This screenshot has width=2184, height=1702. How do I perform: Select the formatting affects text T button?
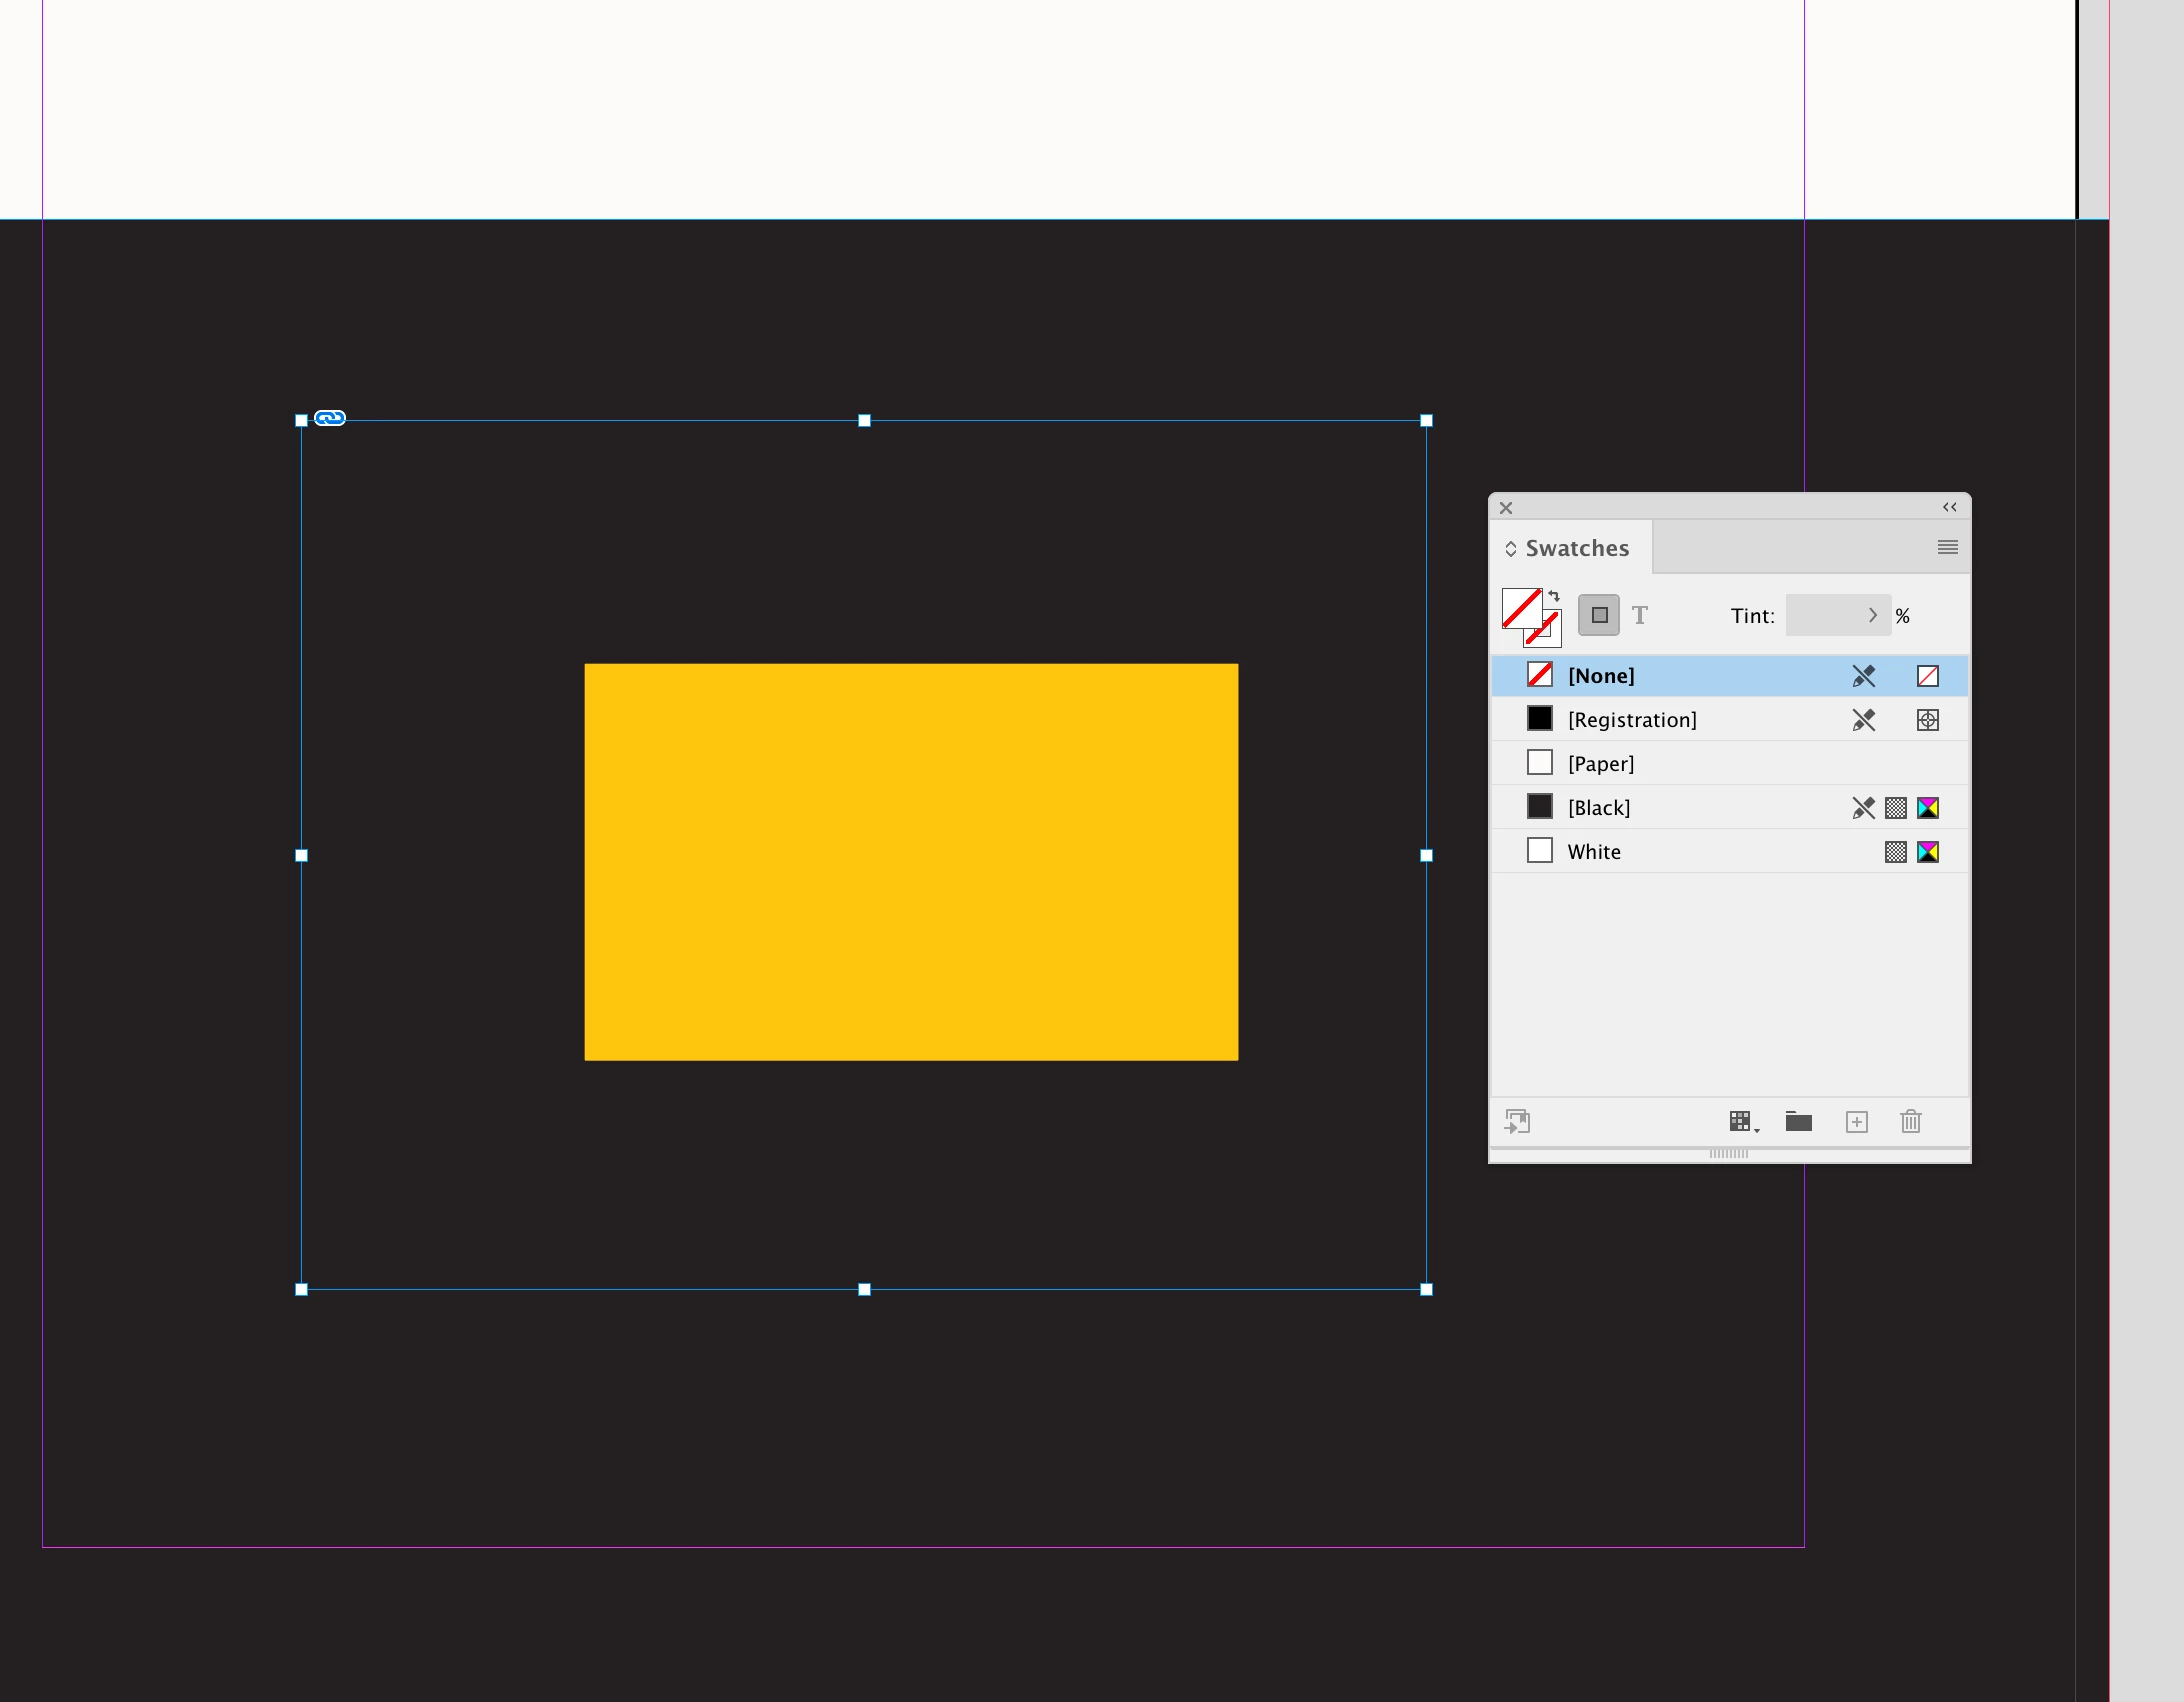click(x=1640, y=615)
